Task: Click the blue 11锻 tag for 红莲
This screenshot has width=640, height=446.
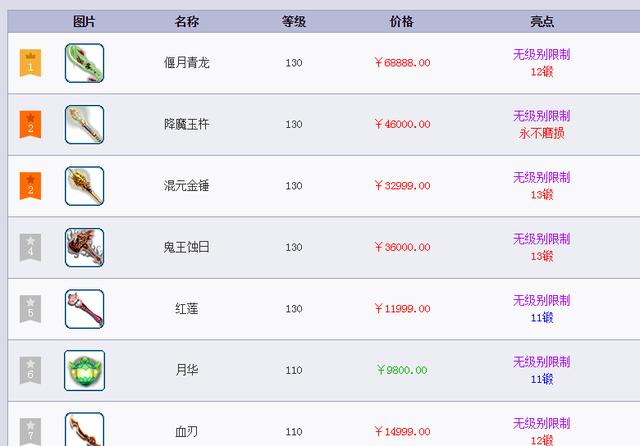Action: click(x=542, y=317)
